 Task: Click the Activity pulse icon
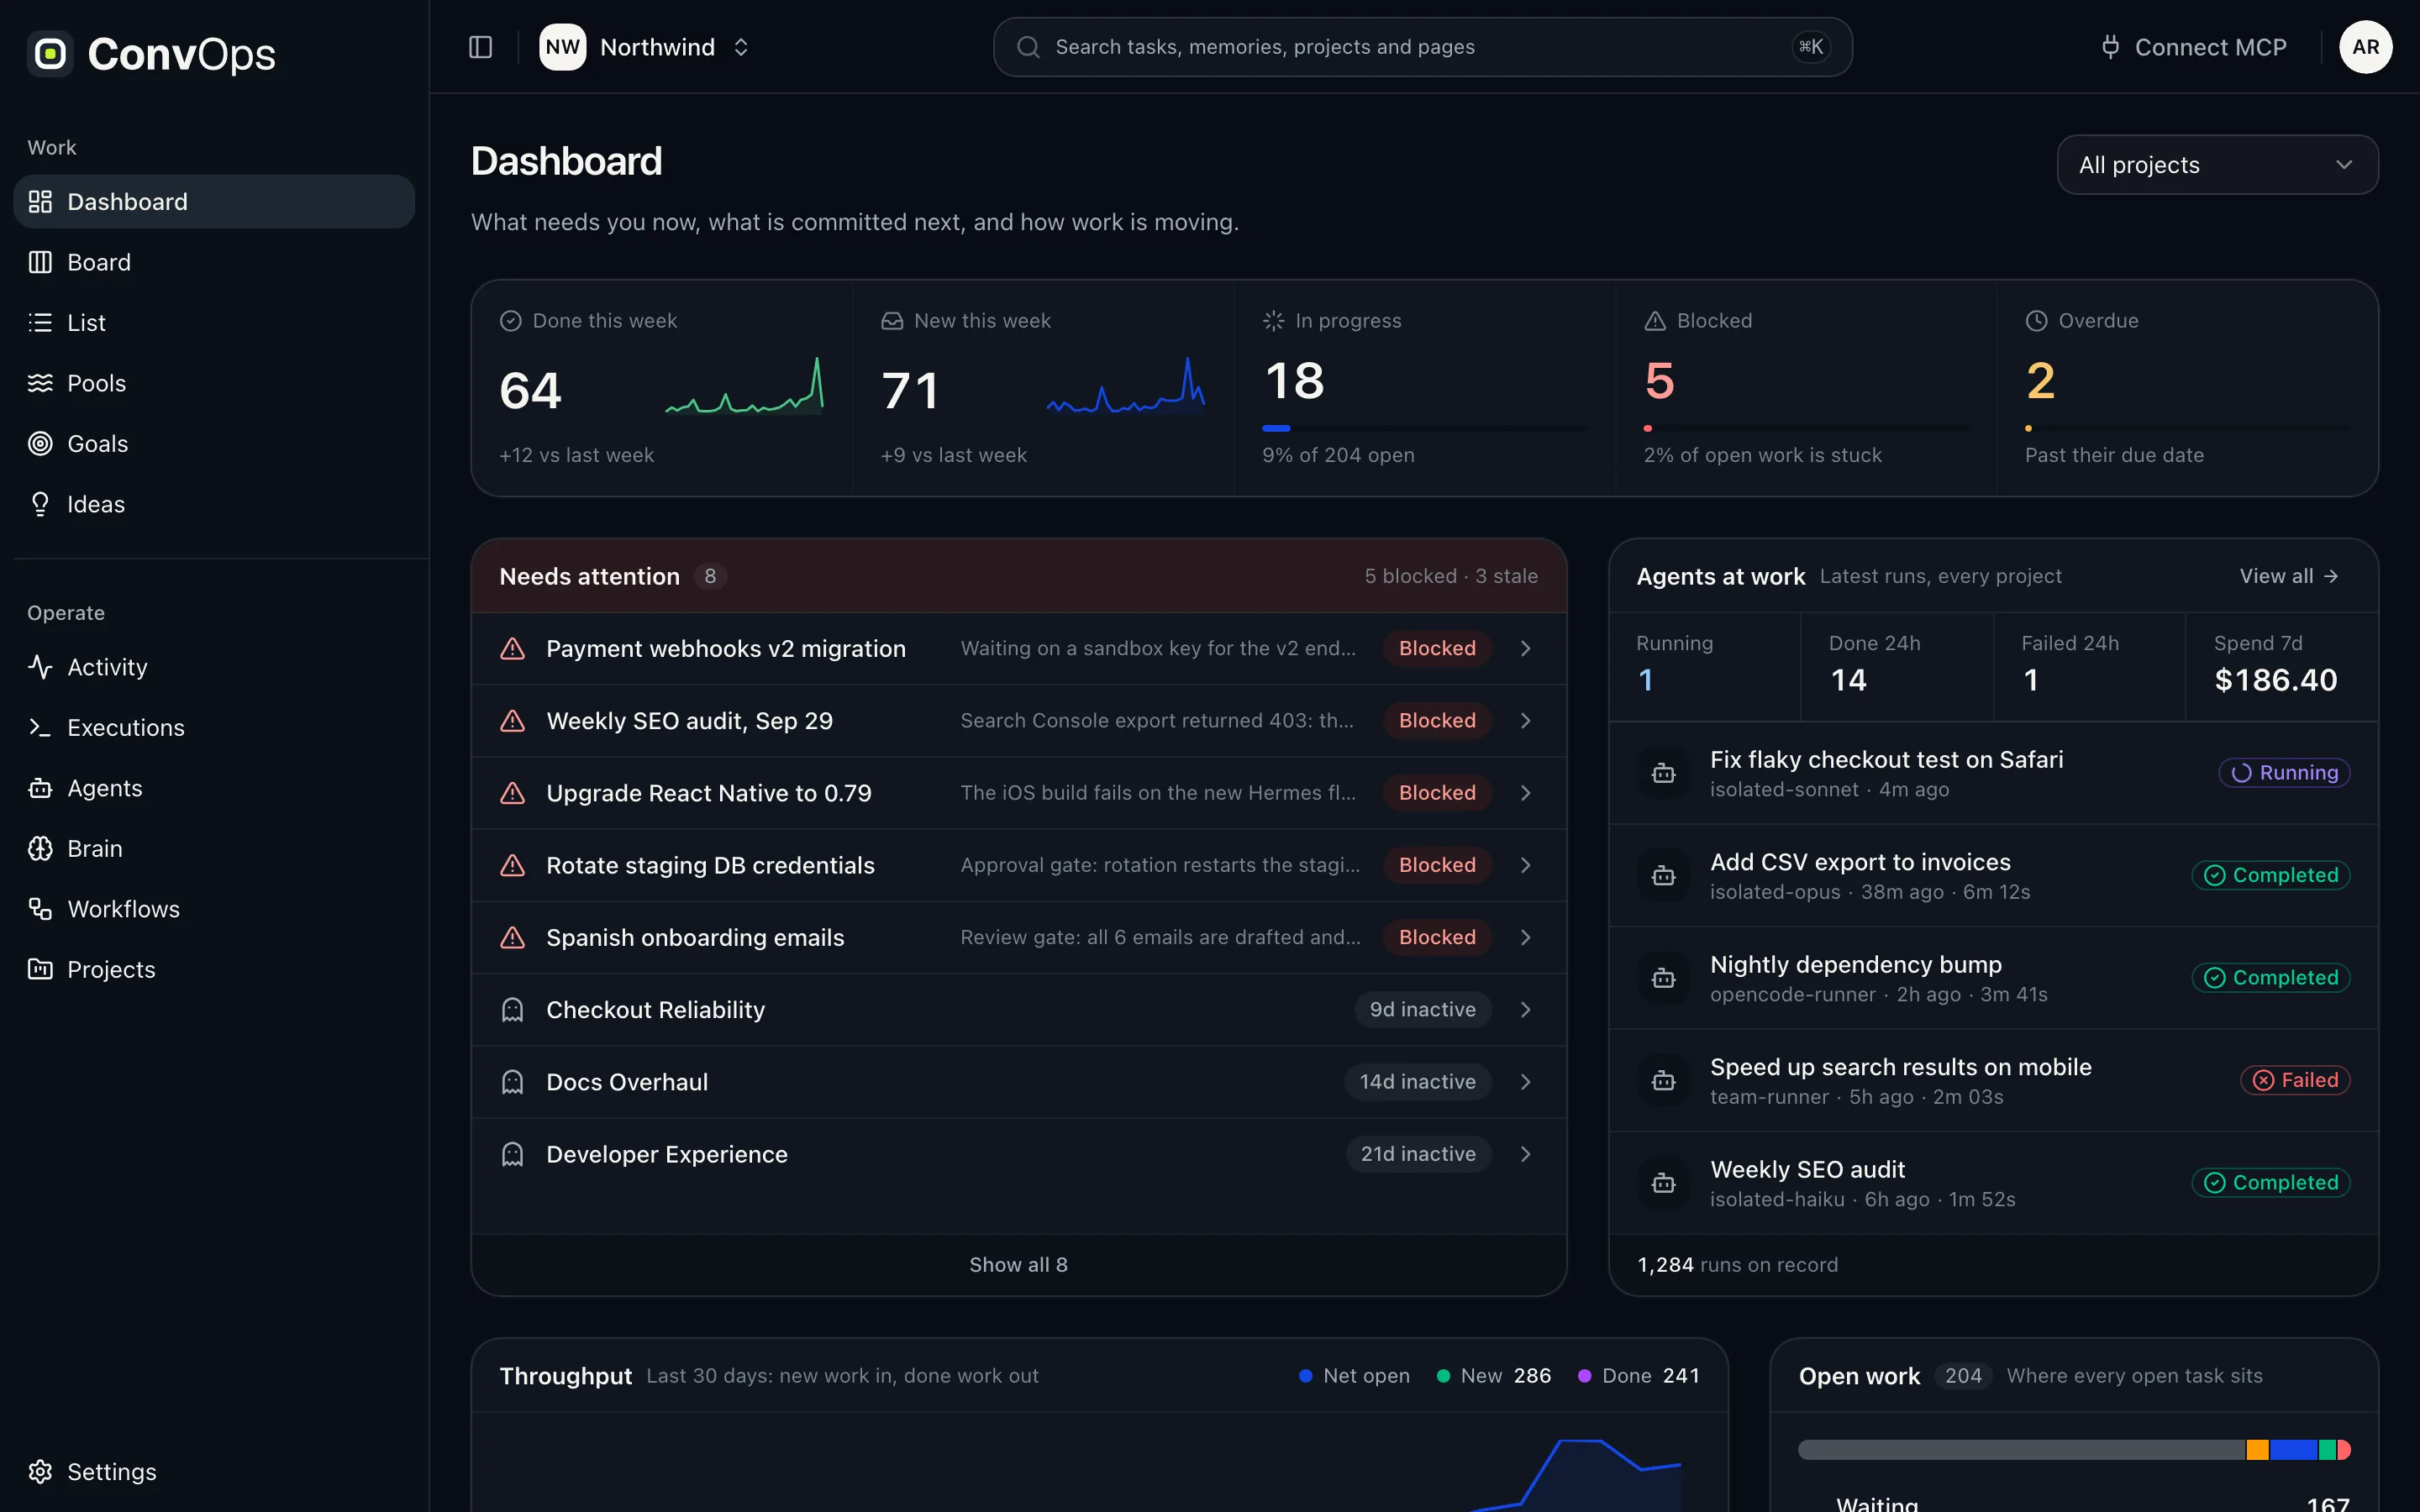pos(40,667)
